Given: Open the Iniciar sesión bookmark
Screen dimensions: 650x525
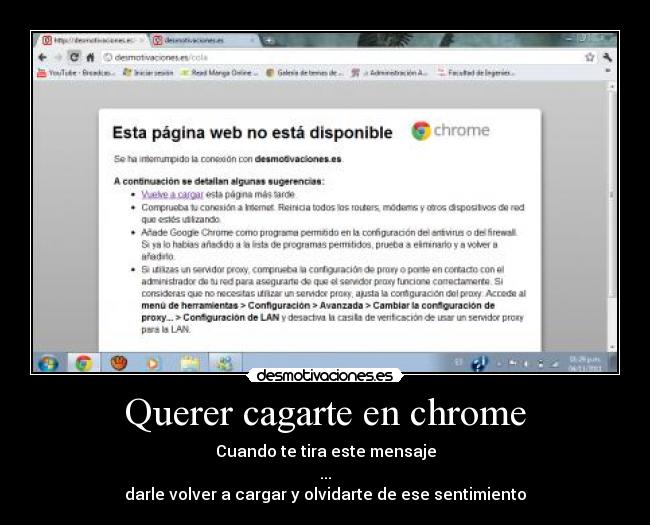Looking at the screenshot, I should point(148,73).
